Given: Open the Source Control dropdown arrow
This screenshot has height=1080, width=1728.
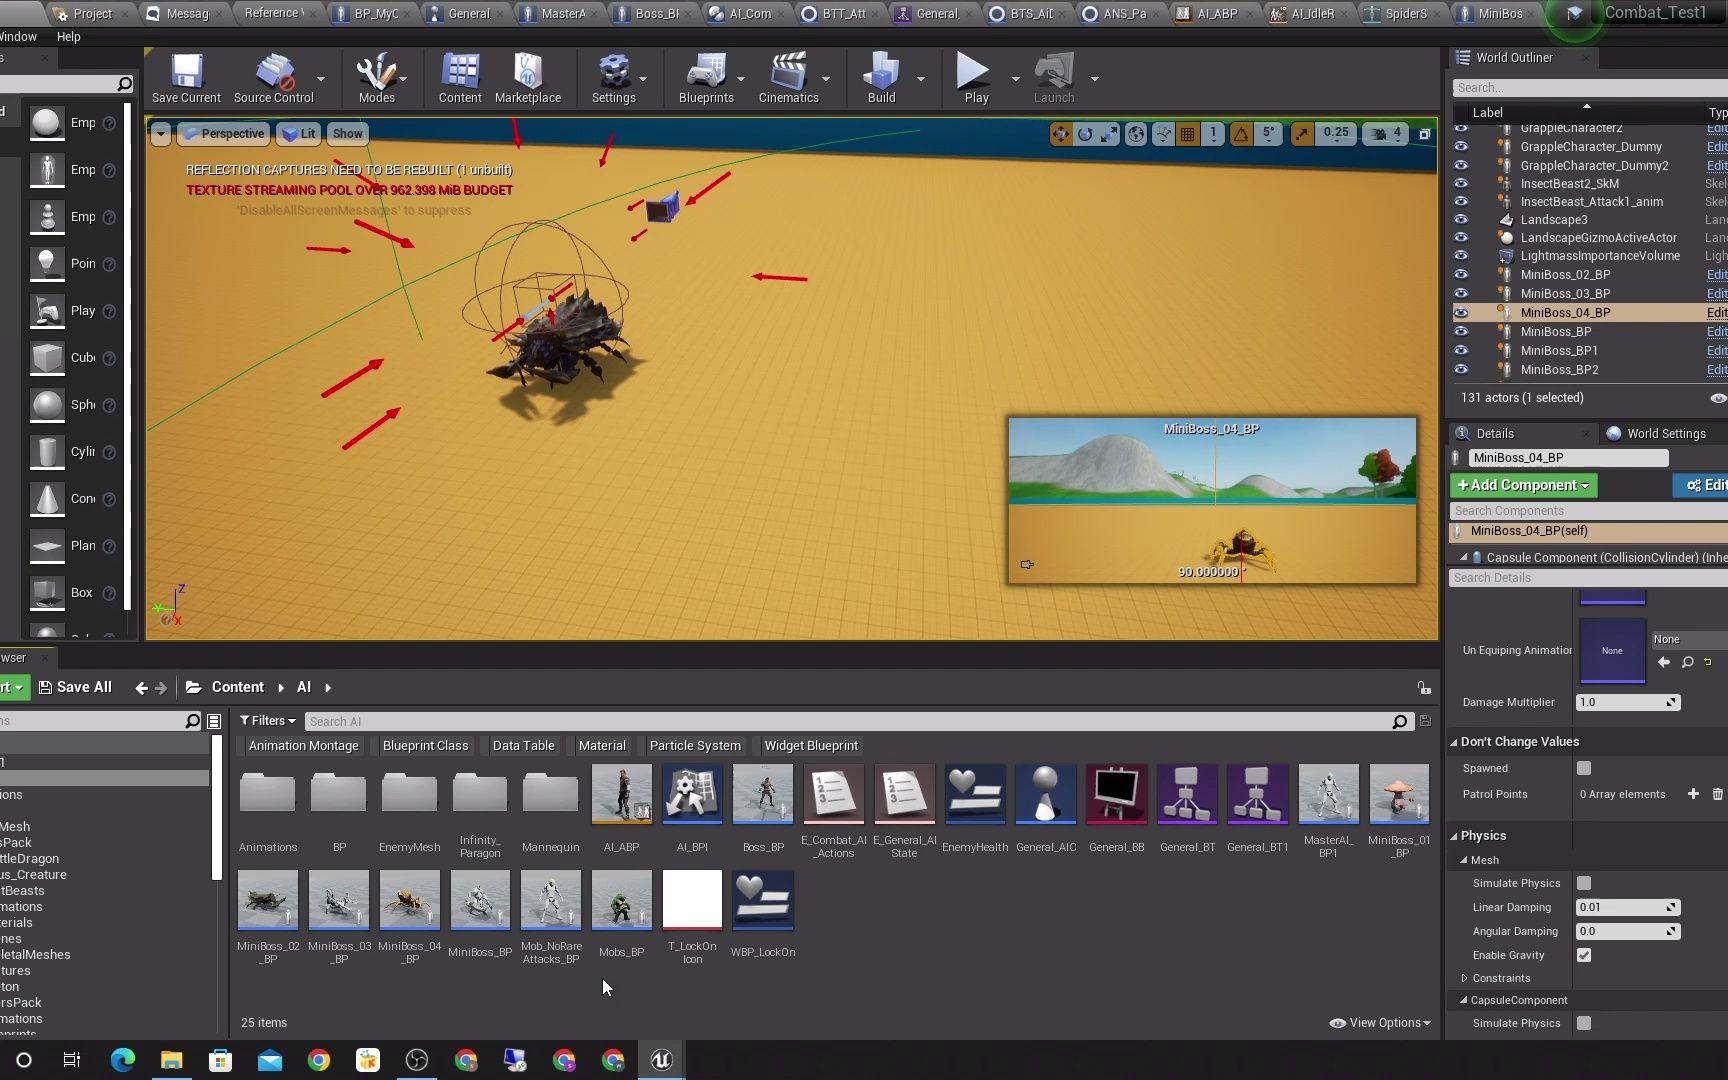Looking at the screenshot, I should 321,79.
